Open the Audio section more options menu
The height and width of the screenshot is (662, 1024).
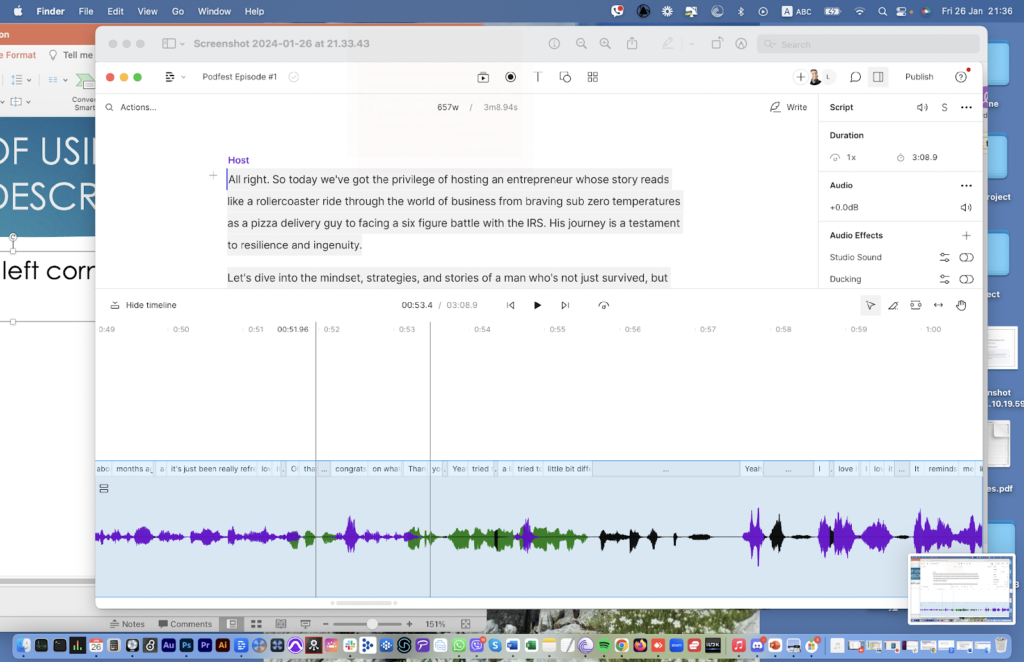tap(966, 185)
